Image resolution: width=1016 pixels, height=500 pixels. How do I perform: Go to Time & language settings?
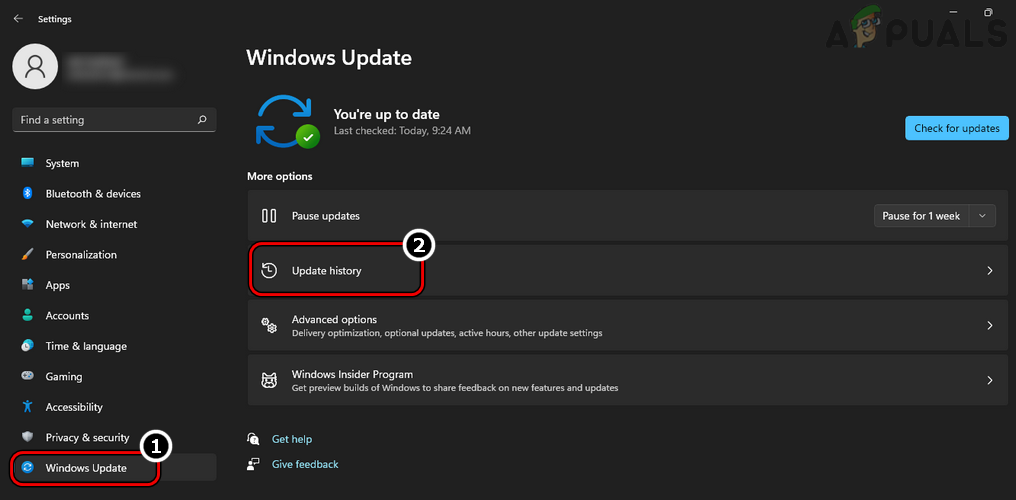pyautogui.click(x=86, y=346)
